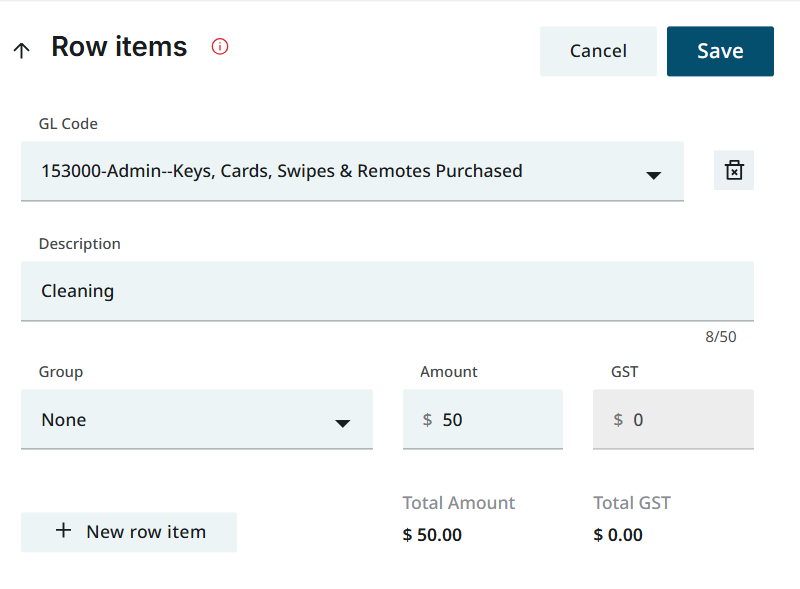
Task: Expand the GL Code dropdown arrow
Action: pyautogui.click(x=653, y=175)
